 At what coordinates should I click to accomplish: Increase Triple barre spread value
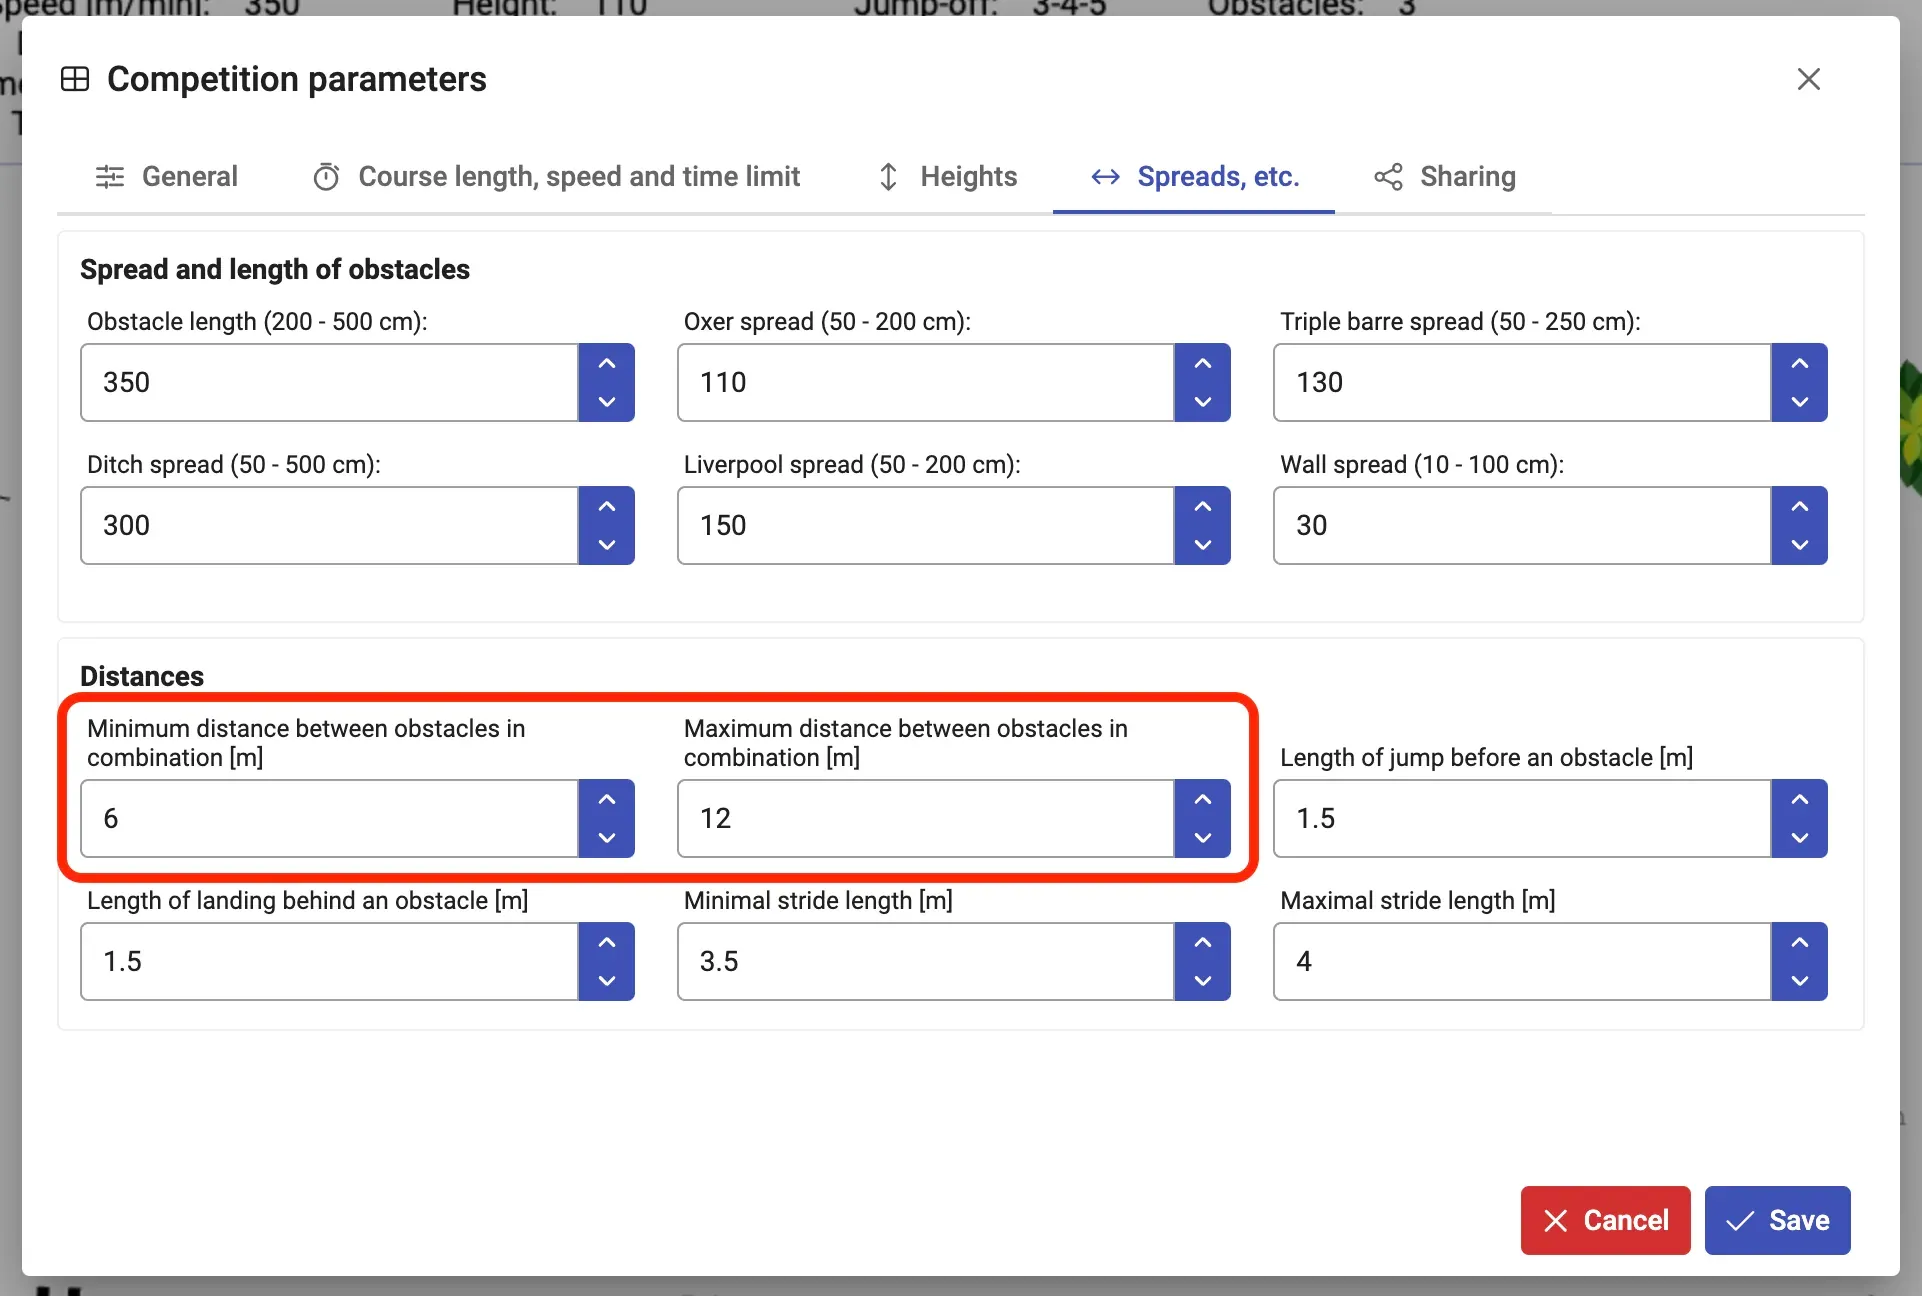coord(1799,364)
